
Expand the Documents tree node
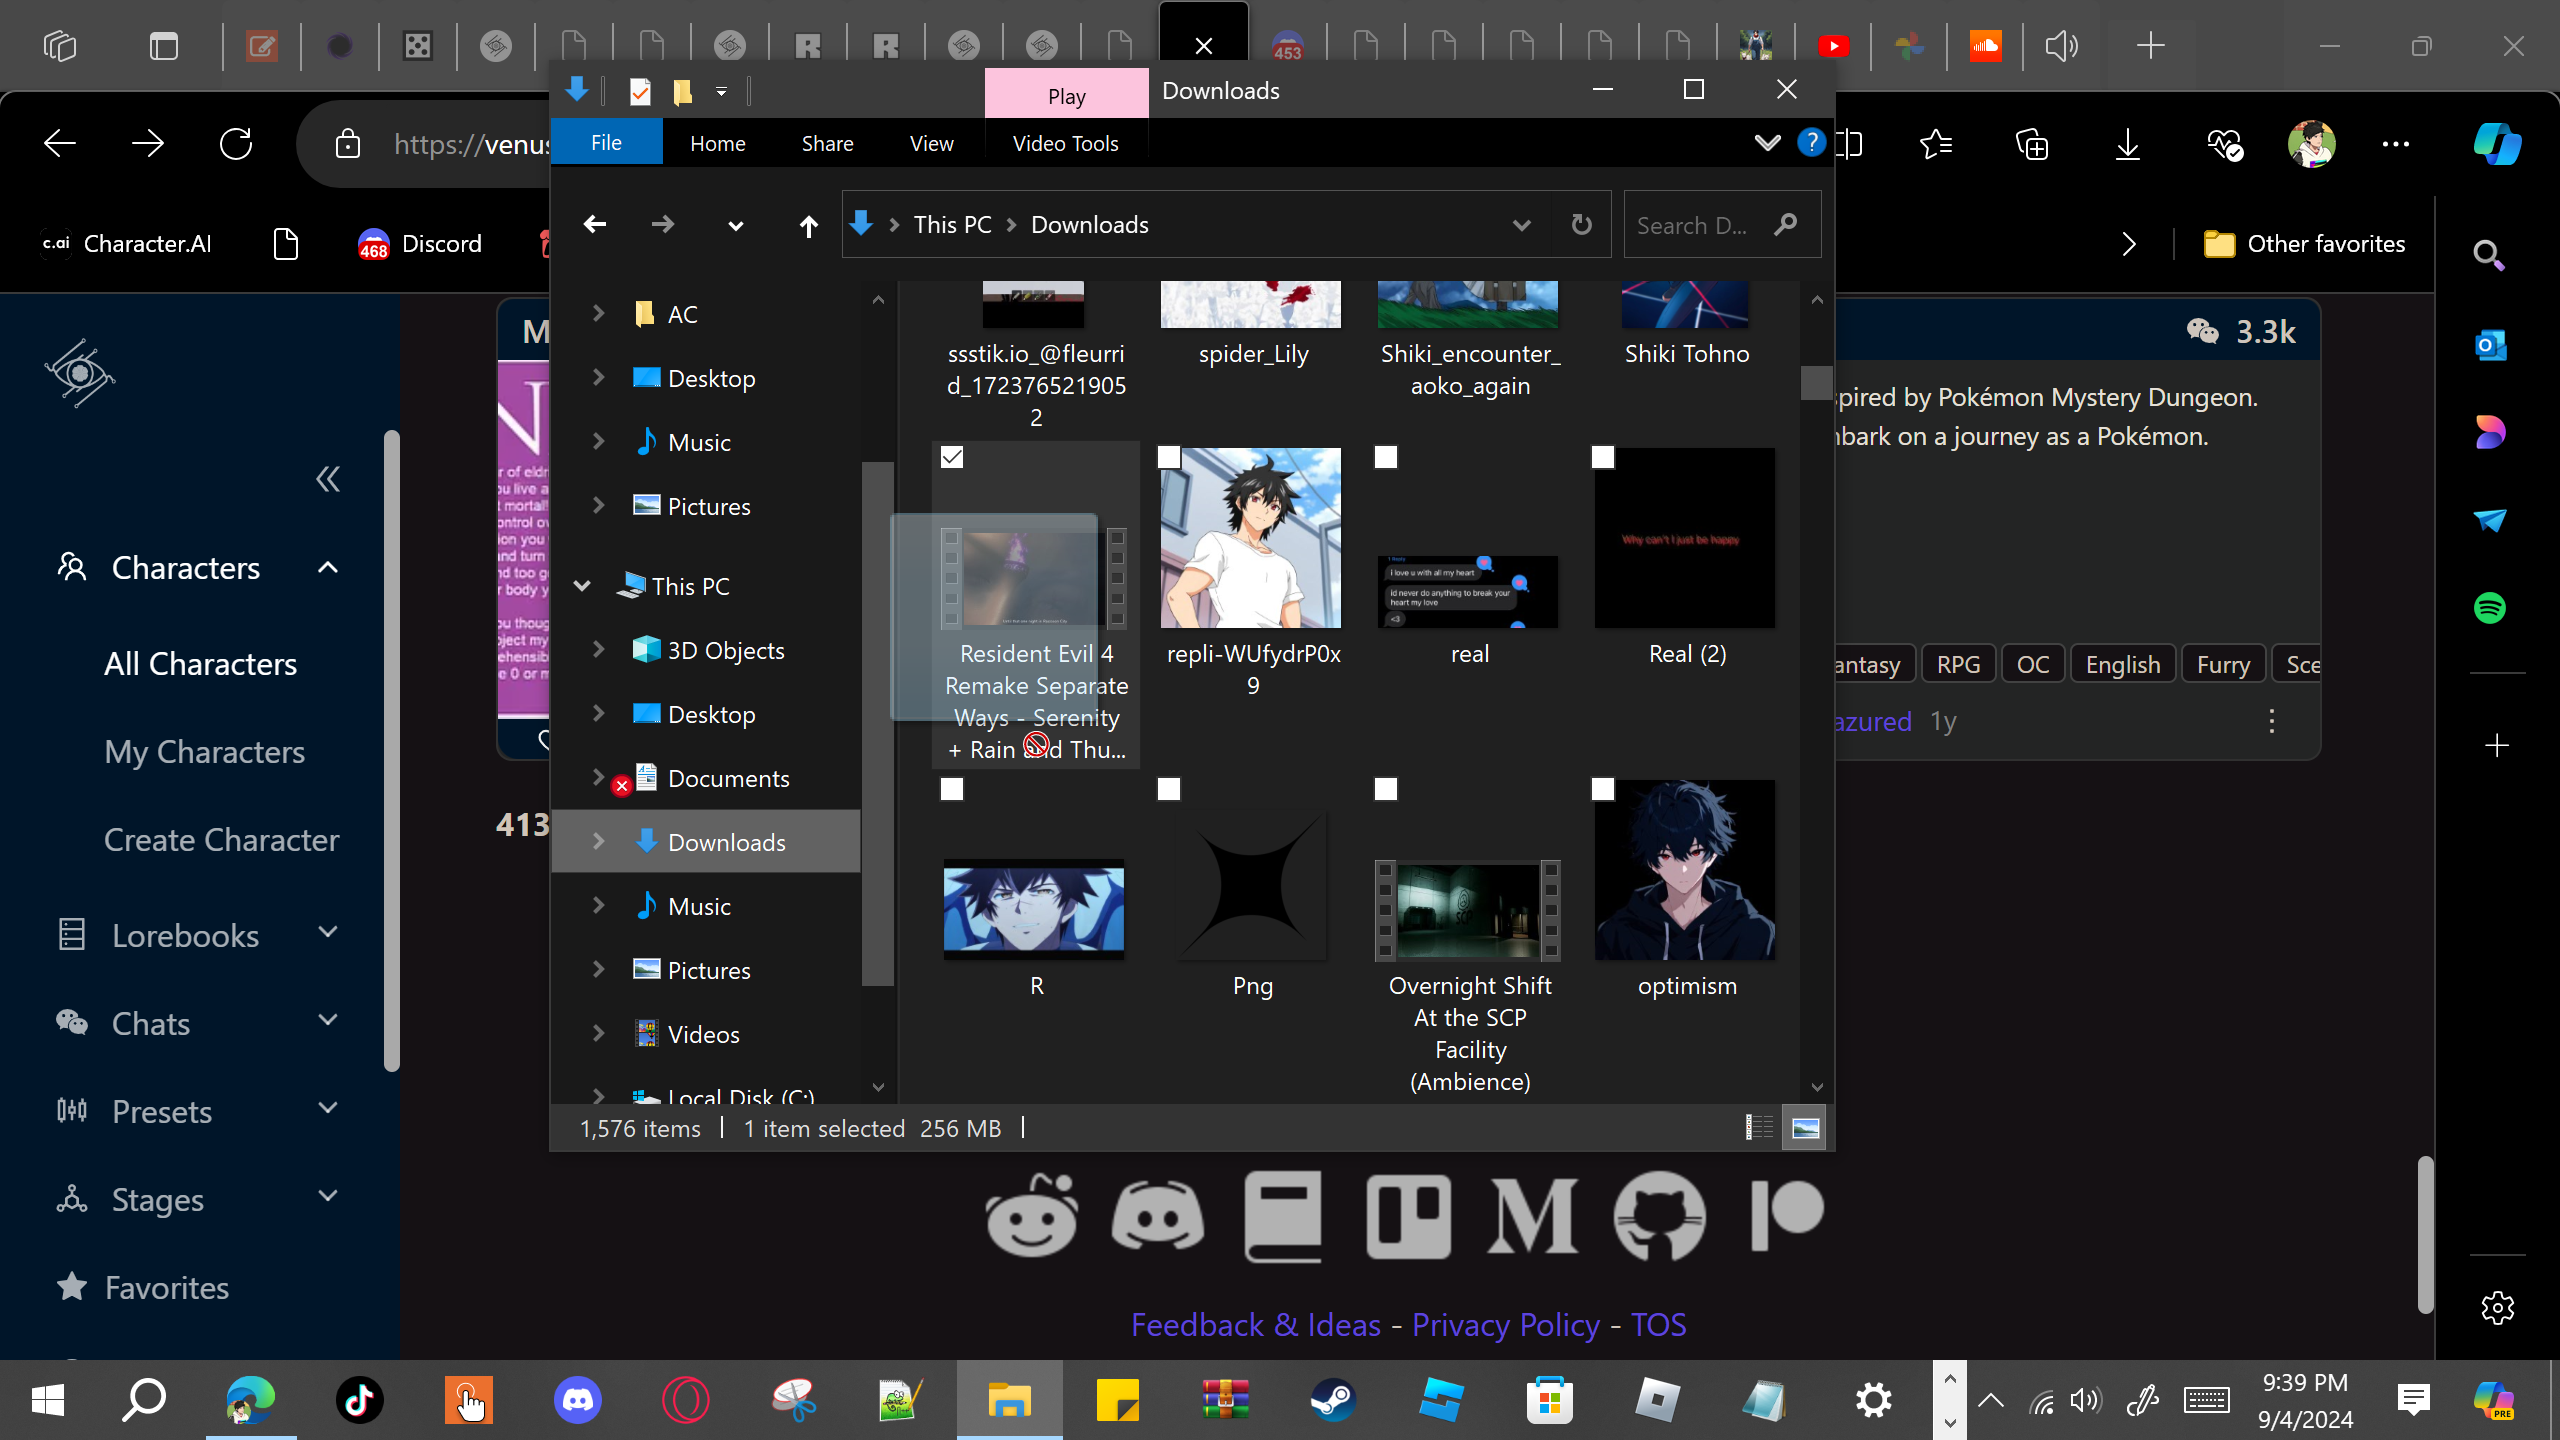coord(598,777)
